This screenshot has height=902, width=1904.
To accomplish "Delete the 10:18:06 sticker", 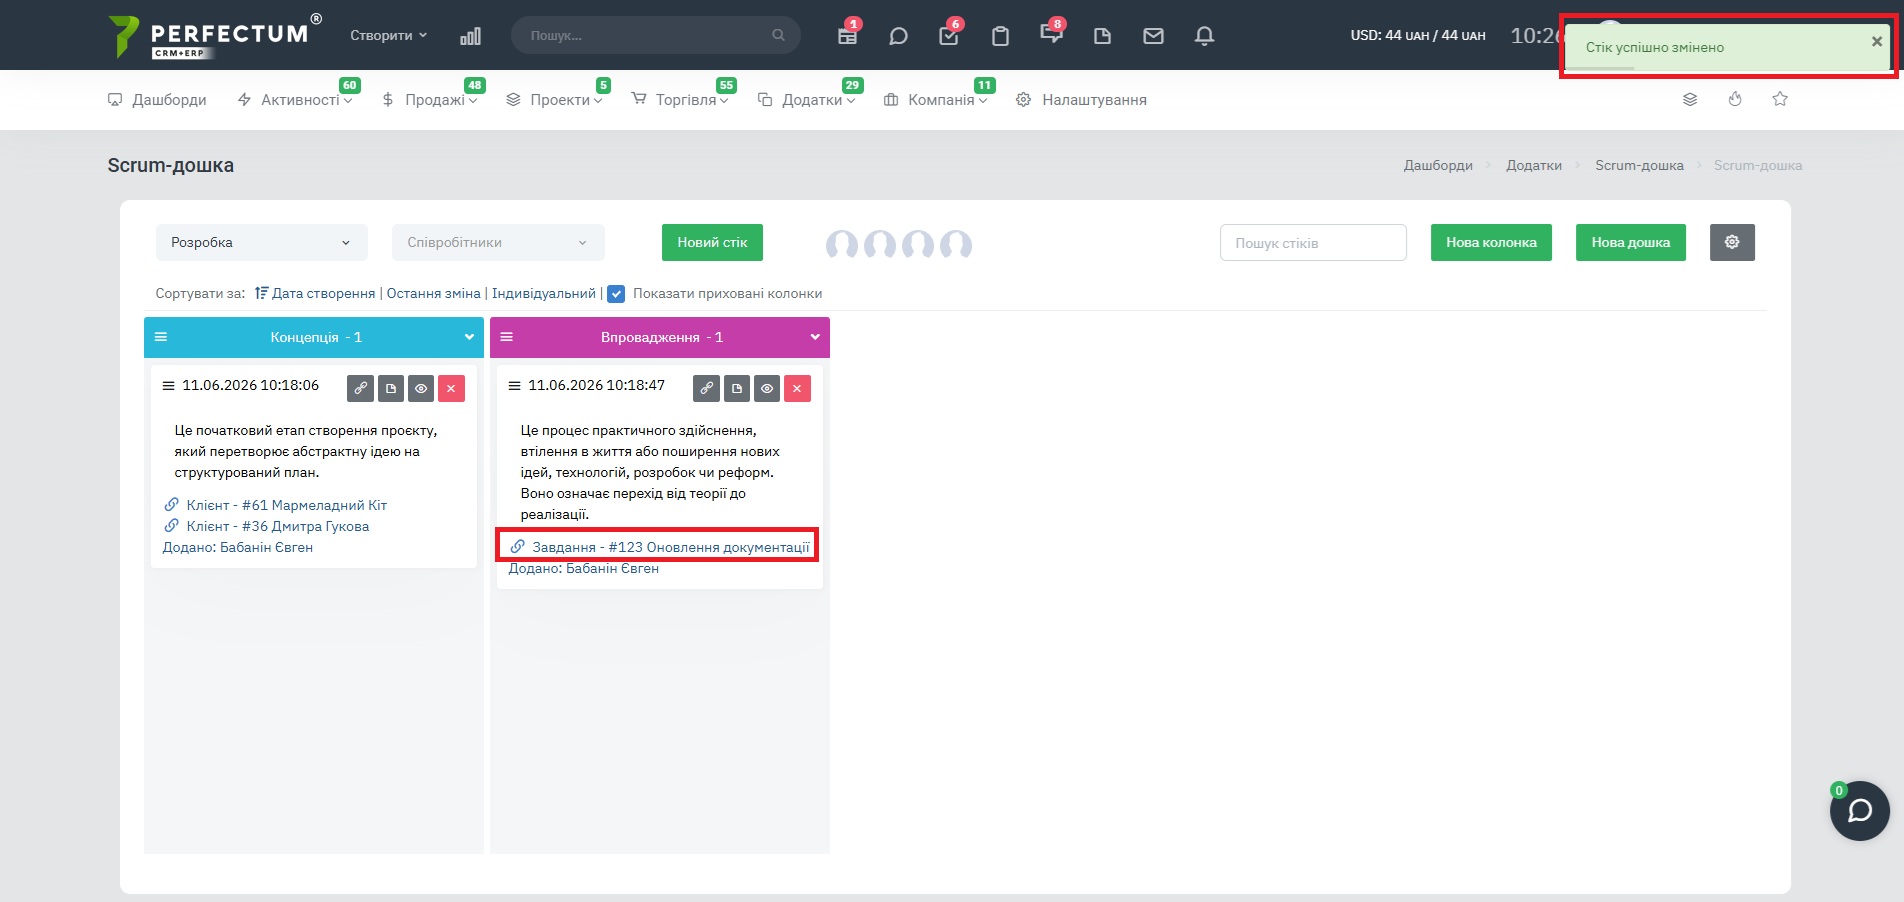I will [x=451, y=388].
